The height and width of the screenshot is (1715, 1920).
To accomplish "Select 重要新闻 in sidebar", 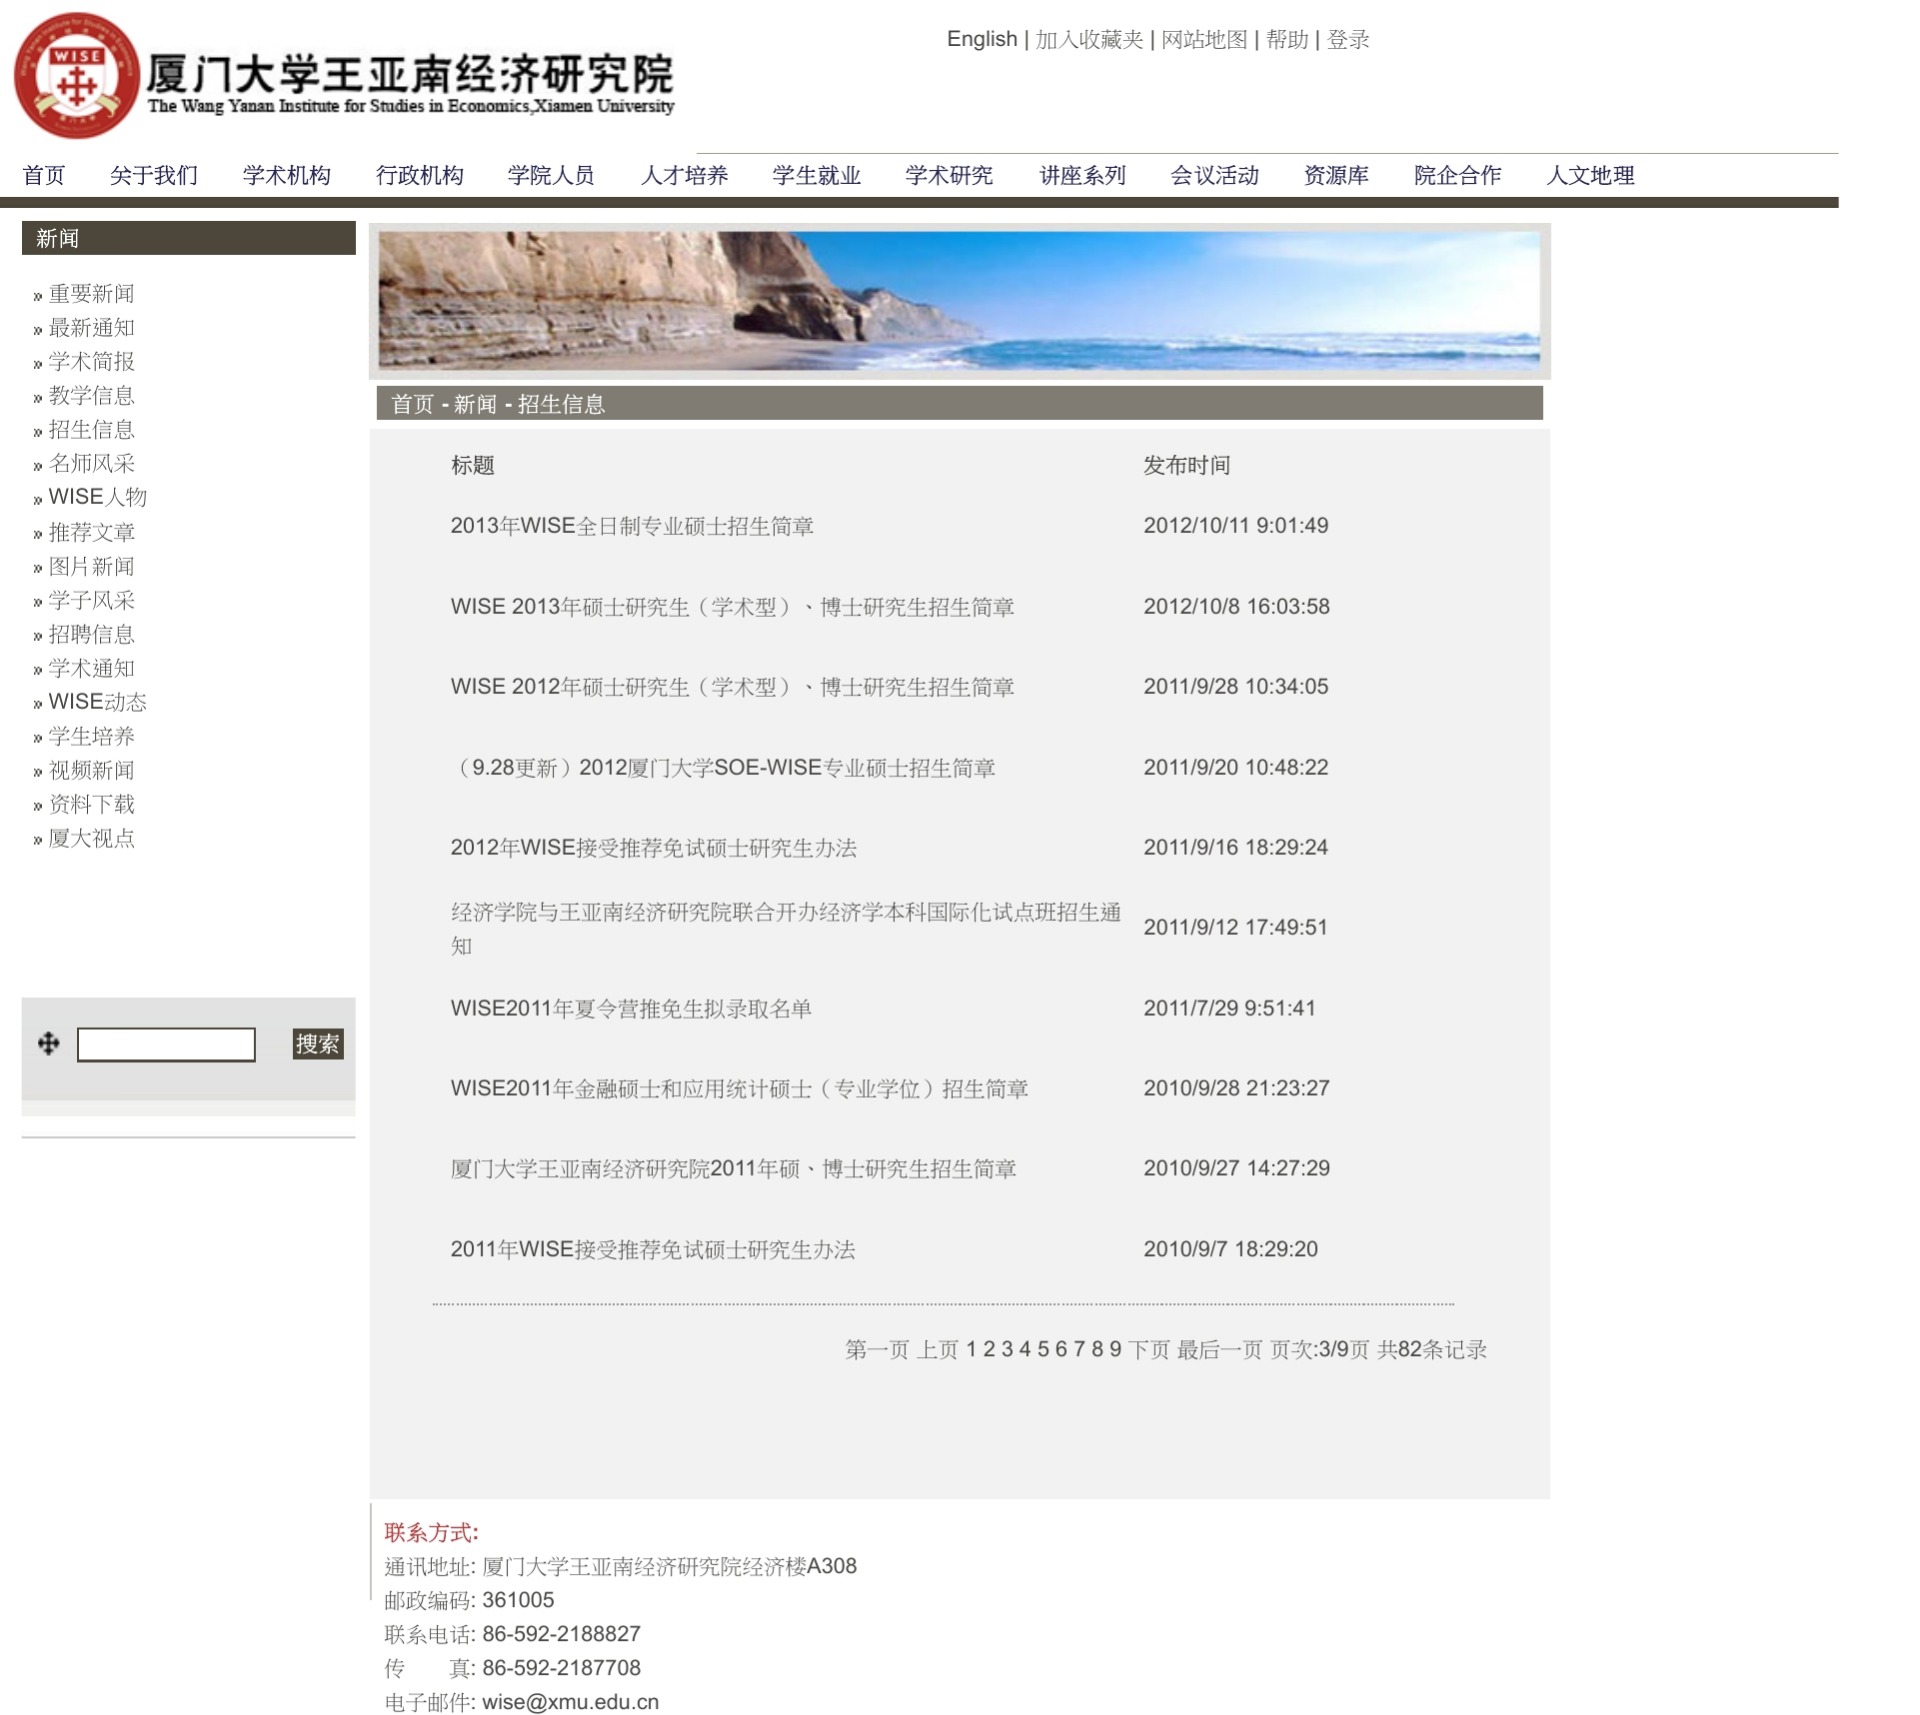I will [x=91, y=293].
